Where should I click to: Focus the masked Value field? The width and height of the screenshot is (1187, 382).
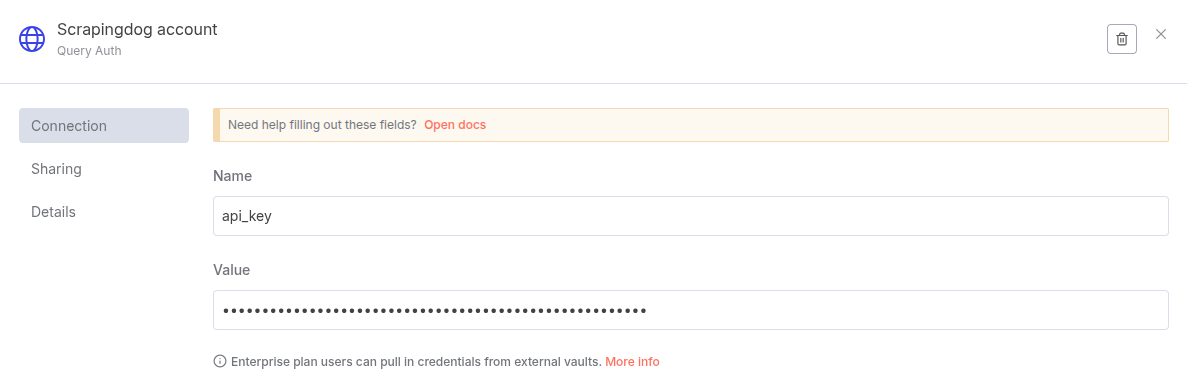click(x=690, y=310)
